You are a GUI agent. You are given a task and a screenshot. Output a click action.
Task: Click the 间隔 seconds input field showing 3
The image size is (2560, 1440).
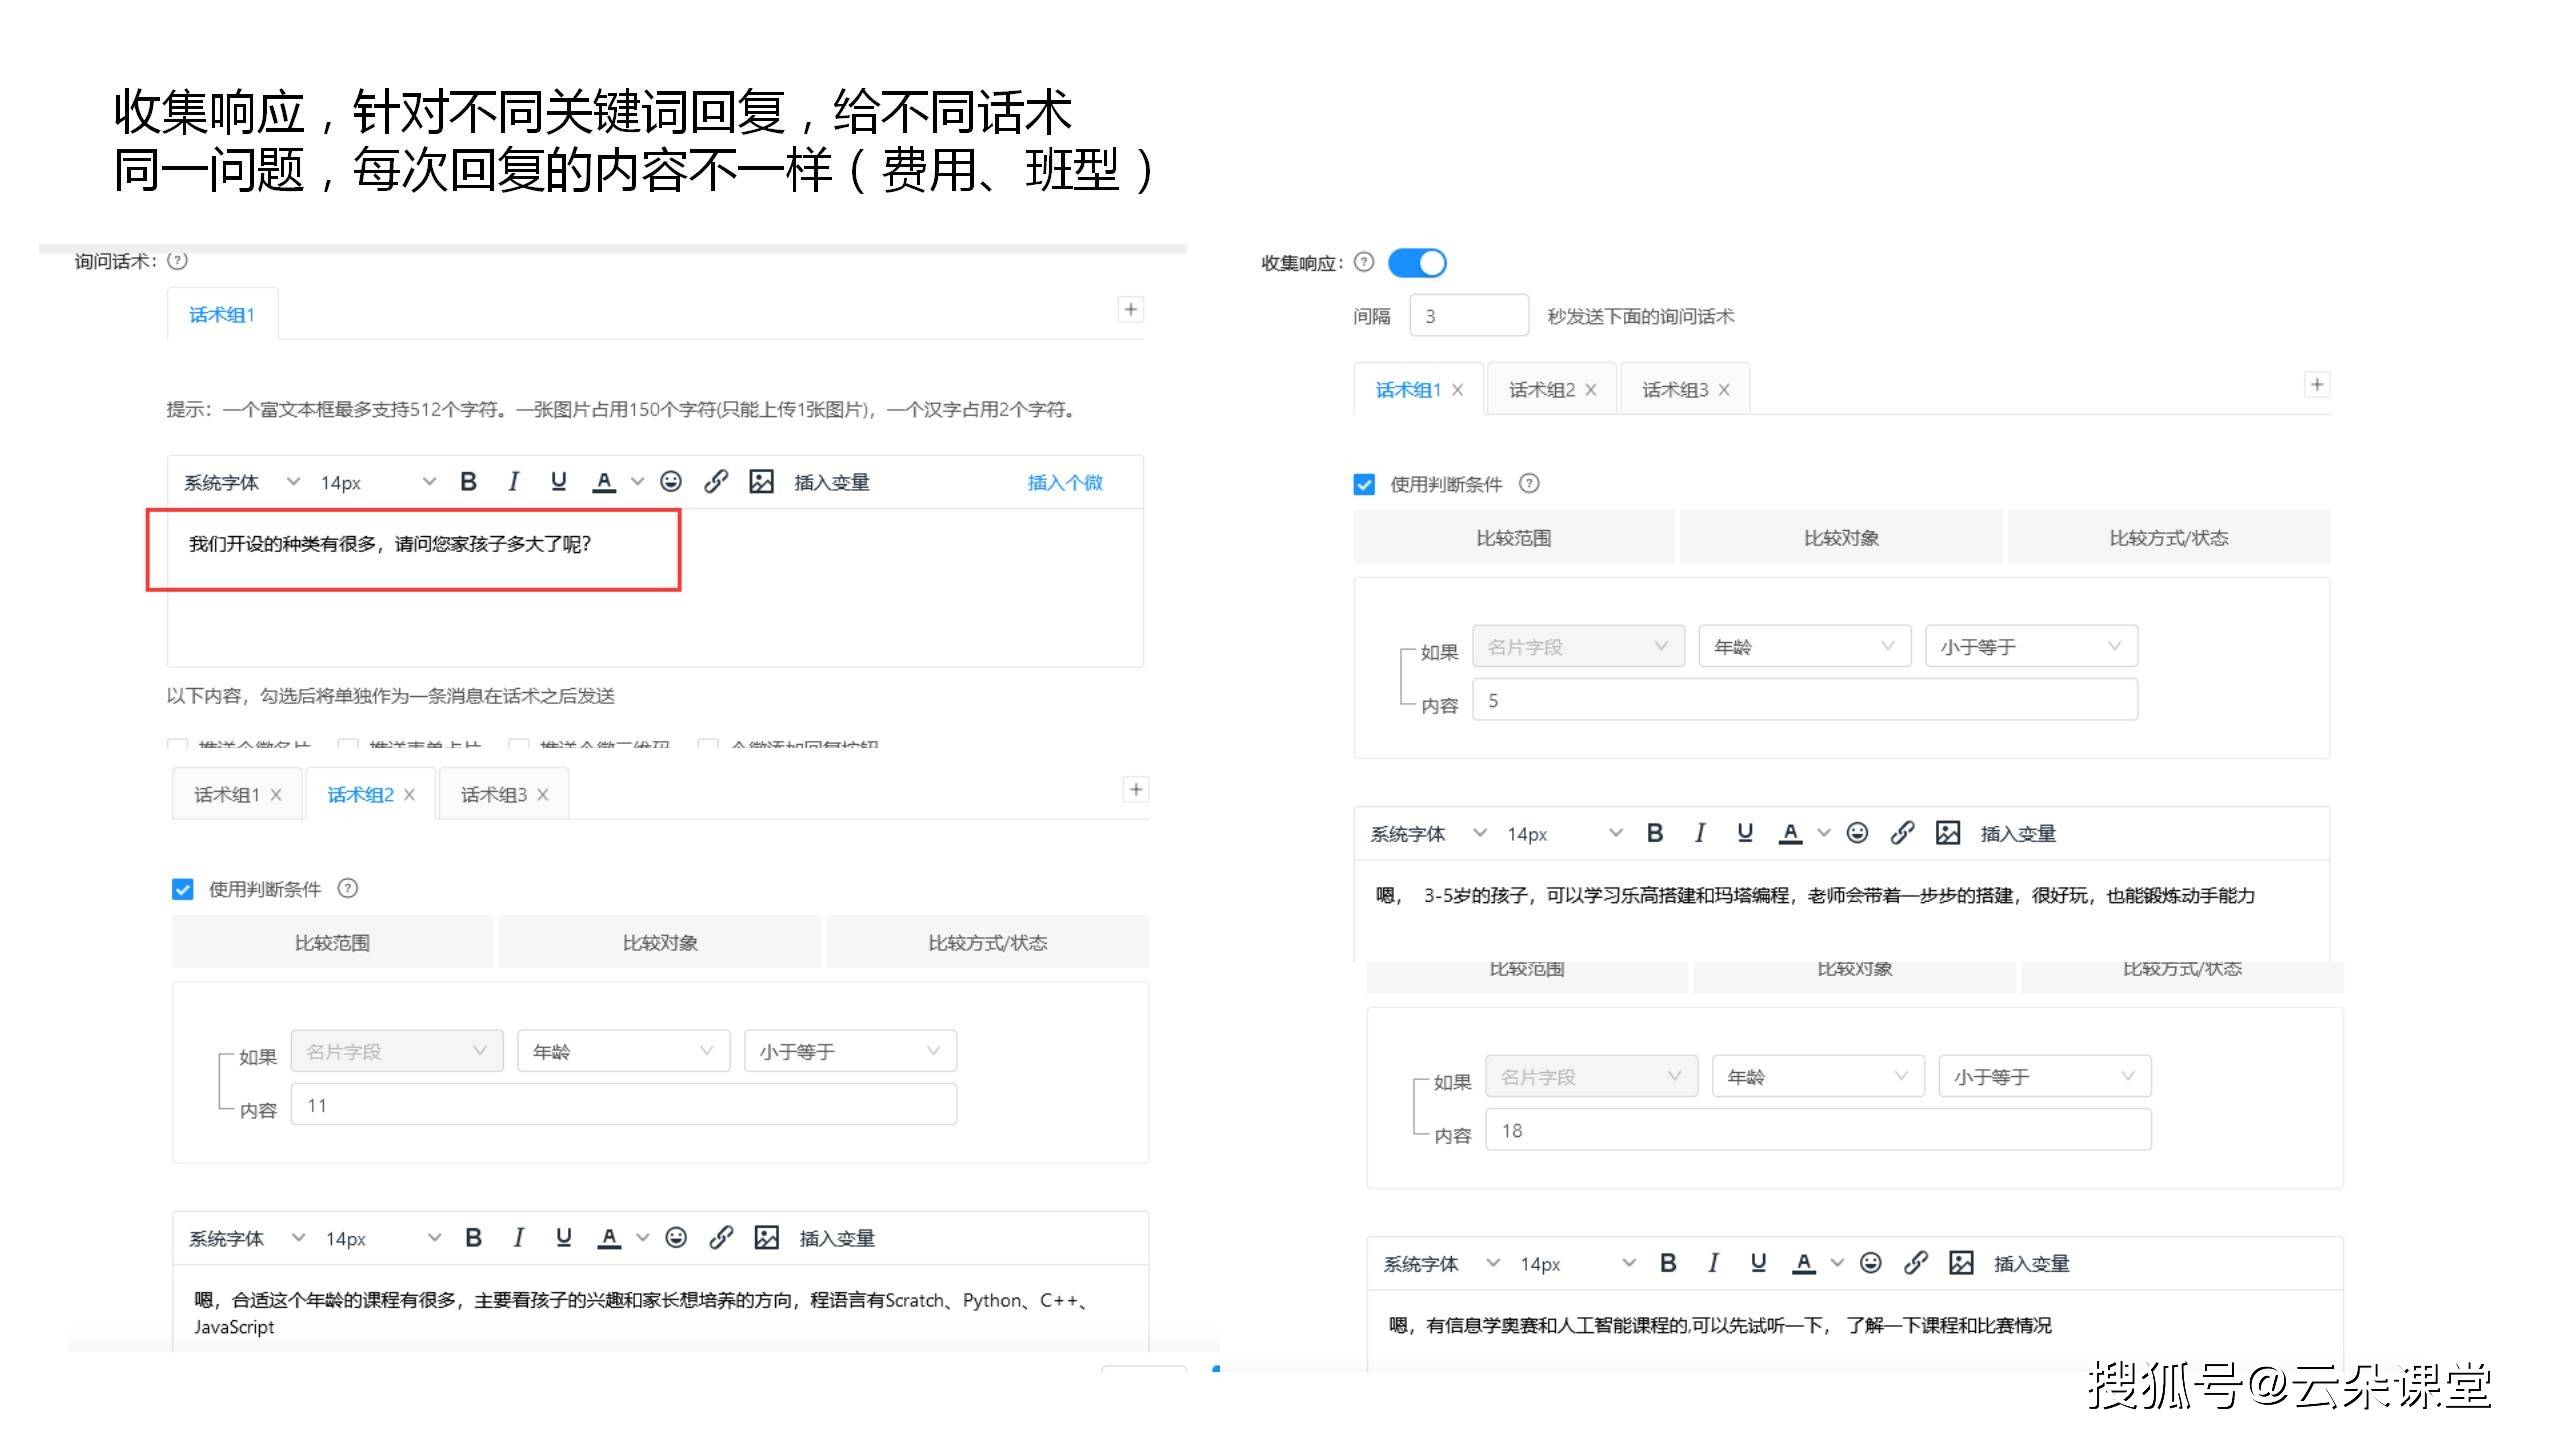click(x=1468, y=315)
